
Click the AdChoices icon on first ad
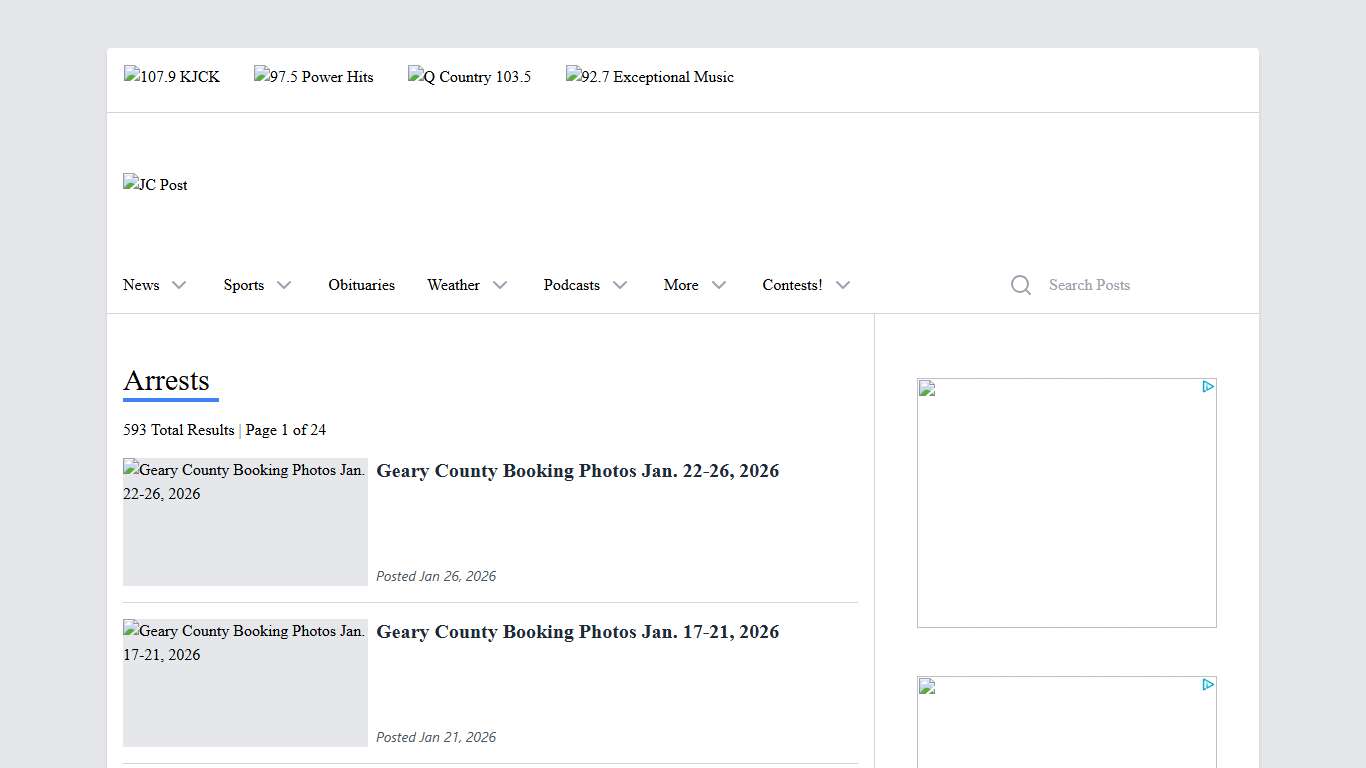[1208, 387]
